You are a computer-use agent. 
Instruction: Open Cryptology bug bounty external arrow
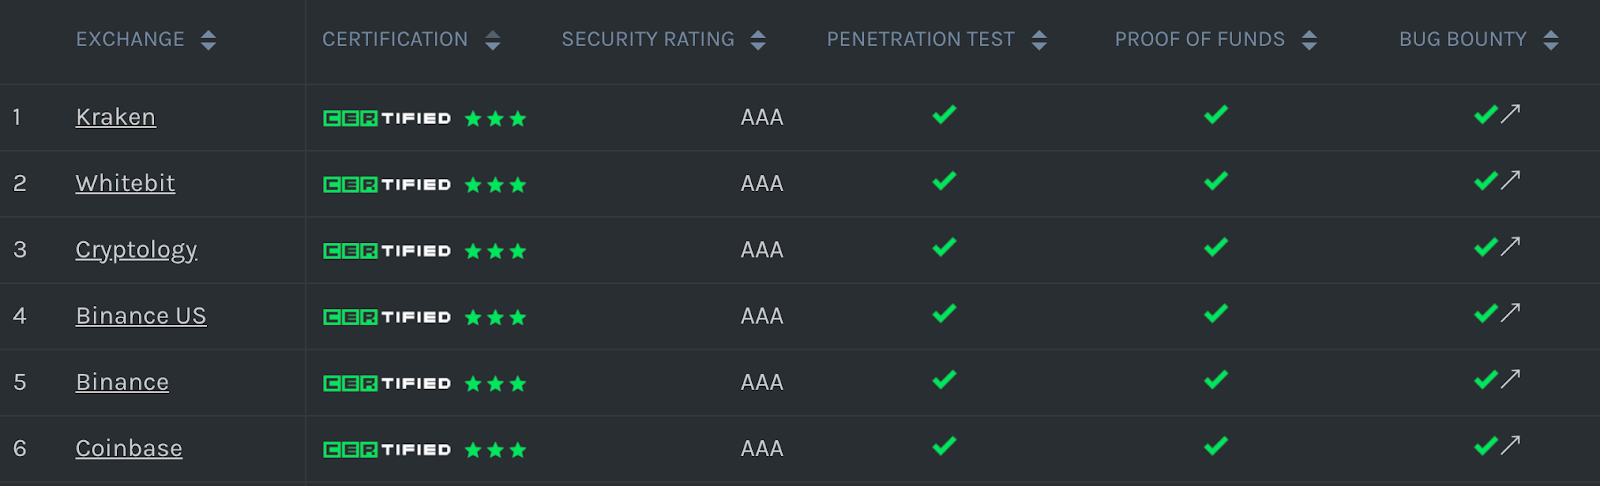1510,246
